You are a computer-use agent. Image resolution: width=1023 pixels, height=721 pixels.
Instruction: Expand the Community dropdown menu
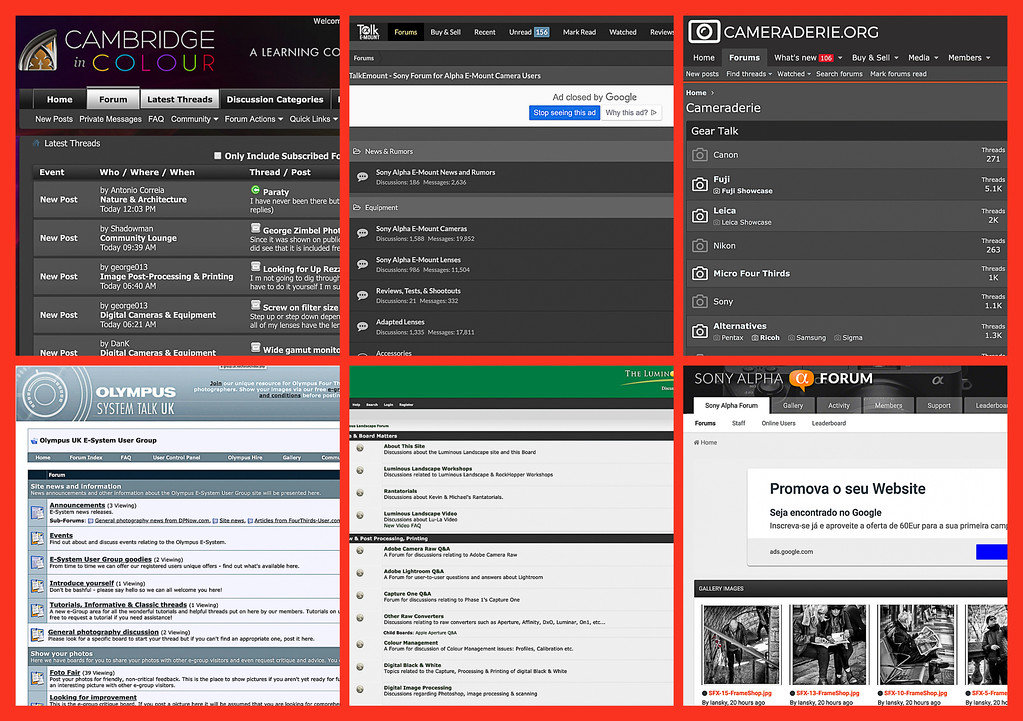(194, 119)
